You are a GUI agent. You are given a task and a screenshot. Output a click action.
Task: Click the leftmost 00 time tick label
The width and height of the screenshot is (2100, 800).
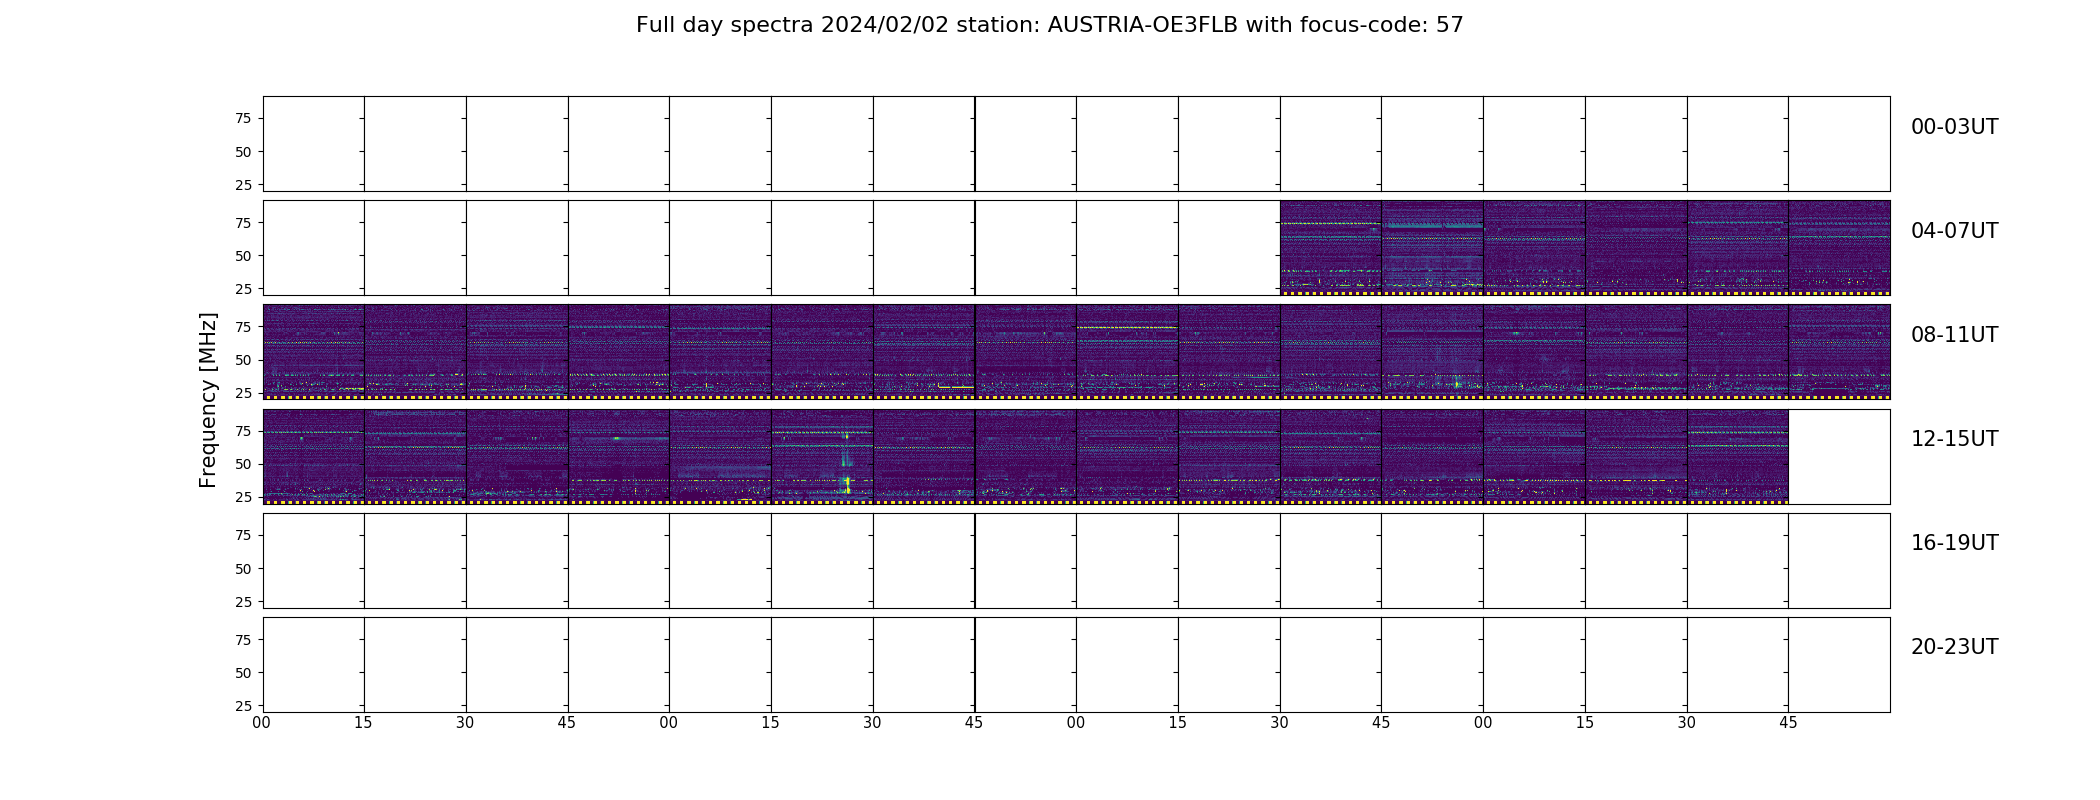click(262, 723)
